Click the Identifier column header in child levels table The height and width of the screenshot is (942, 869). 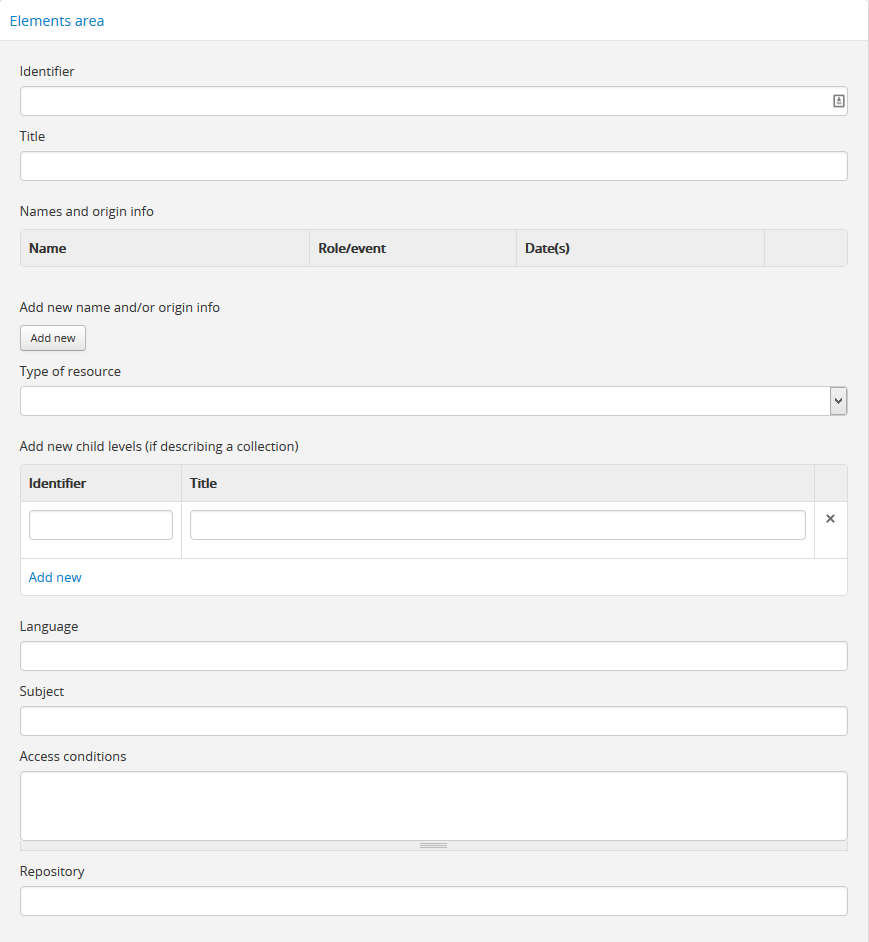(x=58, y=483)
